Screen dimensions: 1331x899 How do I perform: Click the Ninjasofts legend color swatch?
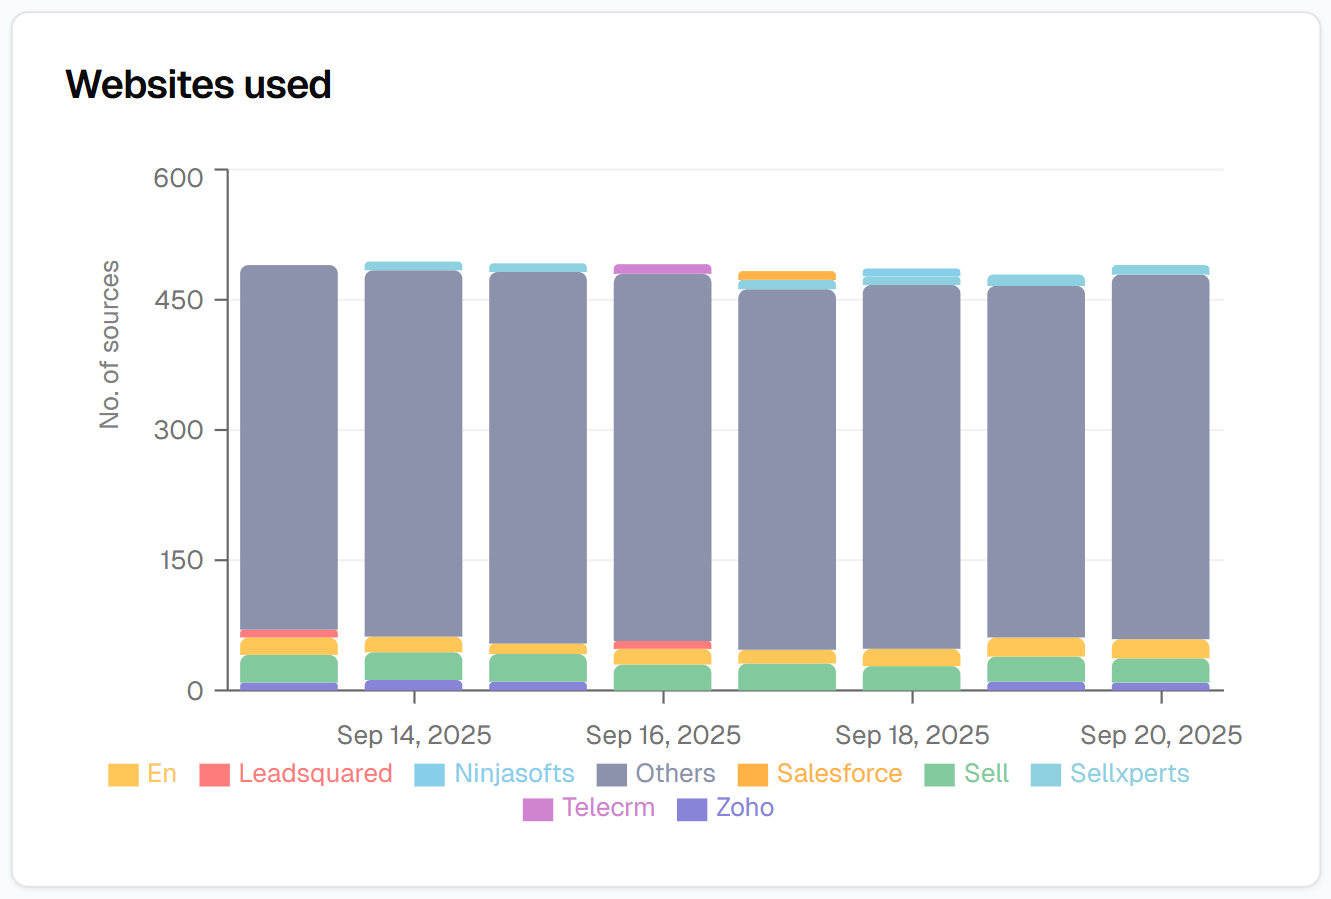(x=429, y=775)
